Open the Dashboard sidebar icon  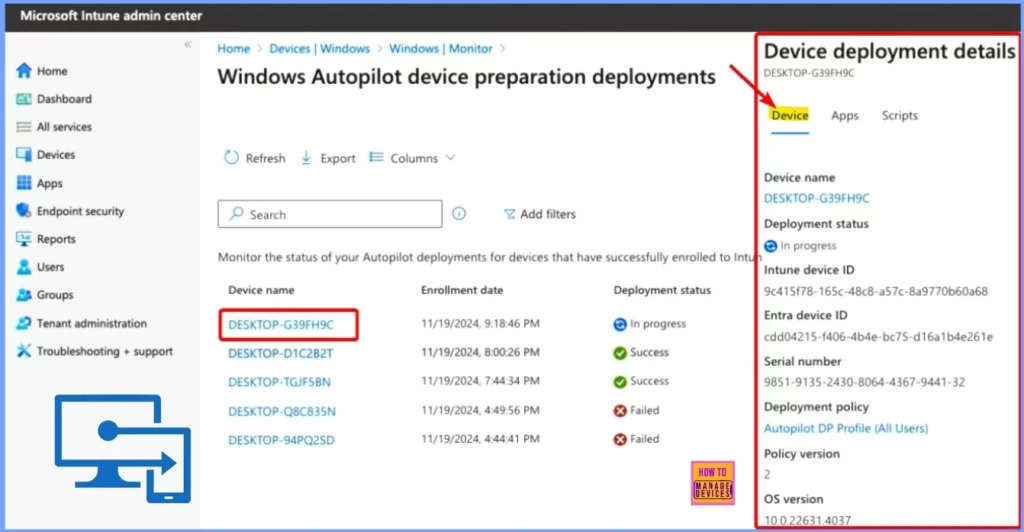(x=24, y=99)
